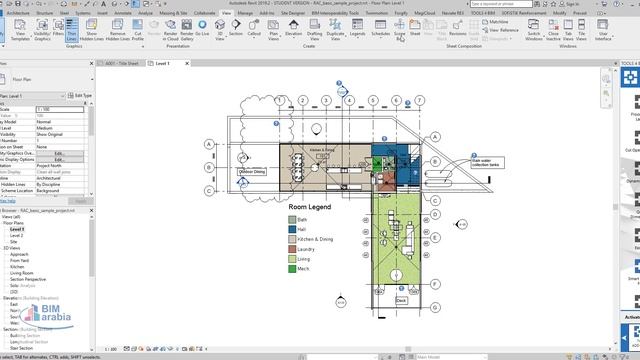Open the Floor Plan type selector dropdown
The image size is (640, 360).
(x=92, y=80)
